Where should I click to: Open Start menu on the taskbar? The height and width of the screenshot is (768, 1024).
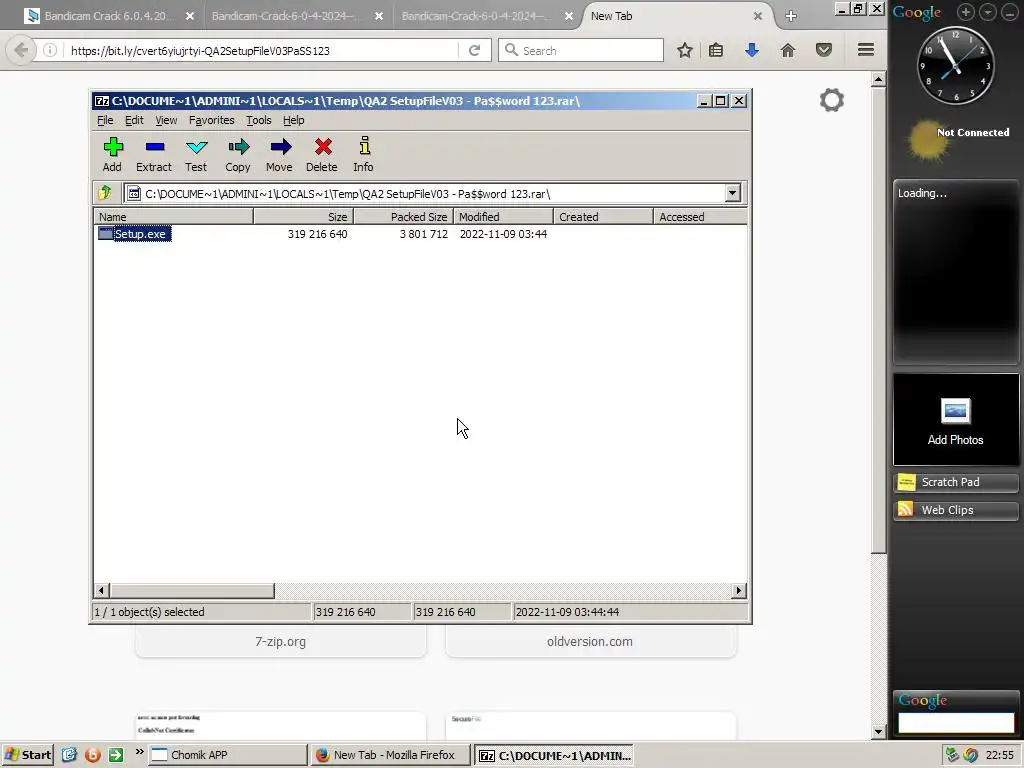(27, 755)
